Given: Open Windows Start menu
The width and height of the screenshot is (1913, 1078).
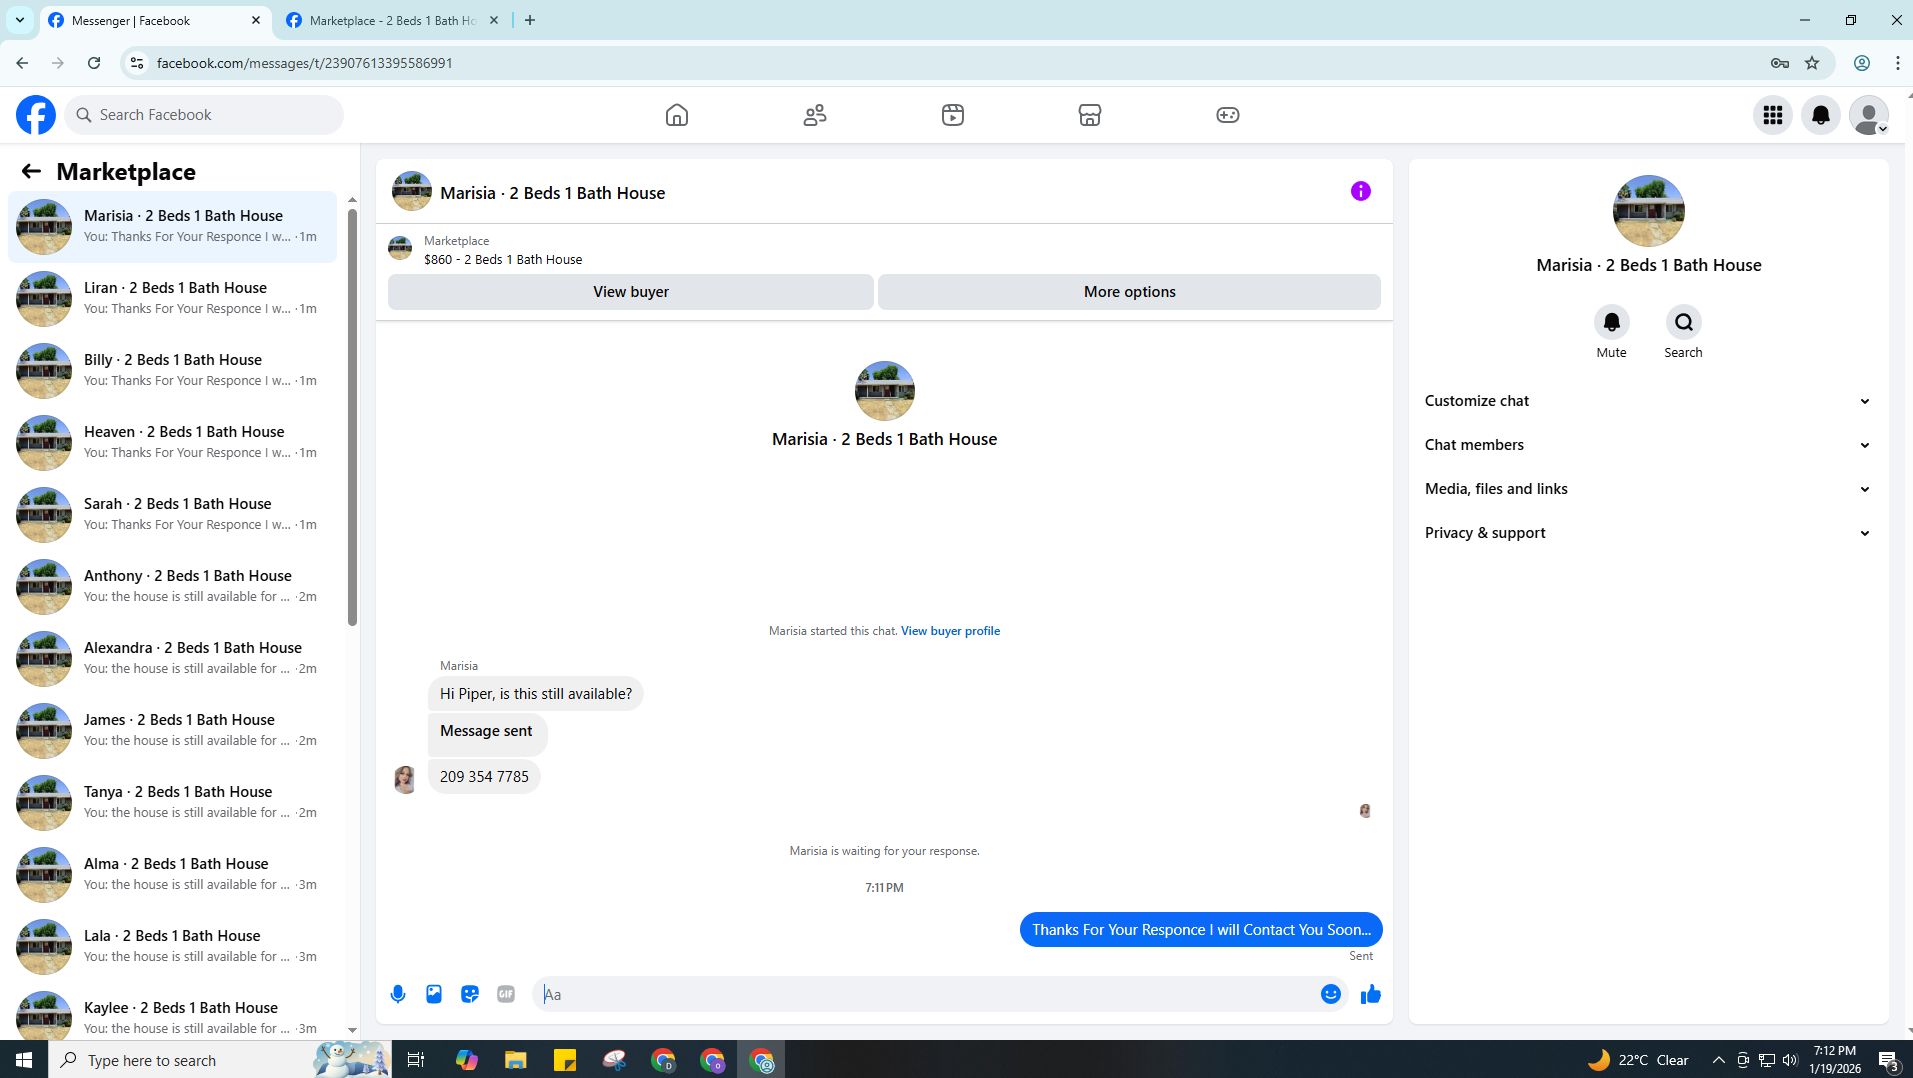Looking at the screenshot, I should click(x=24, y=1060).
